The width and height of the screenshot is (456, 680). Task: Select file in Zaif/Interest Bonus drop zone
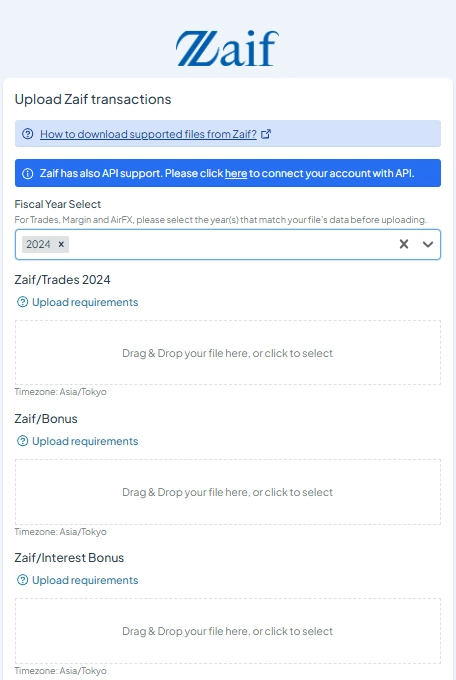point(228,631)
